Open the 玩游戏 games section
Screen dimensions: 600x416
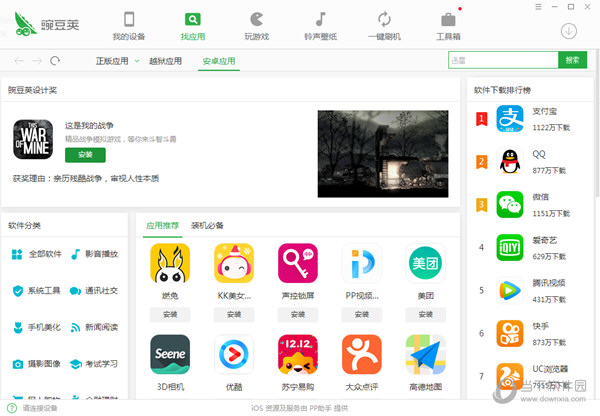256,26
